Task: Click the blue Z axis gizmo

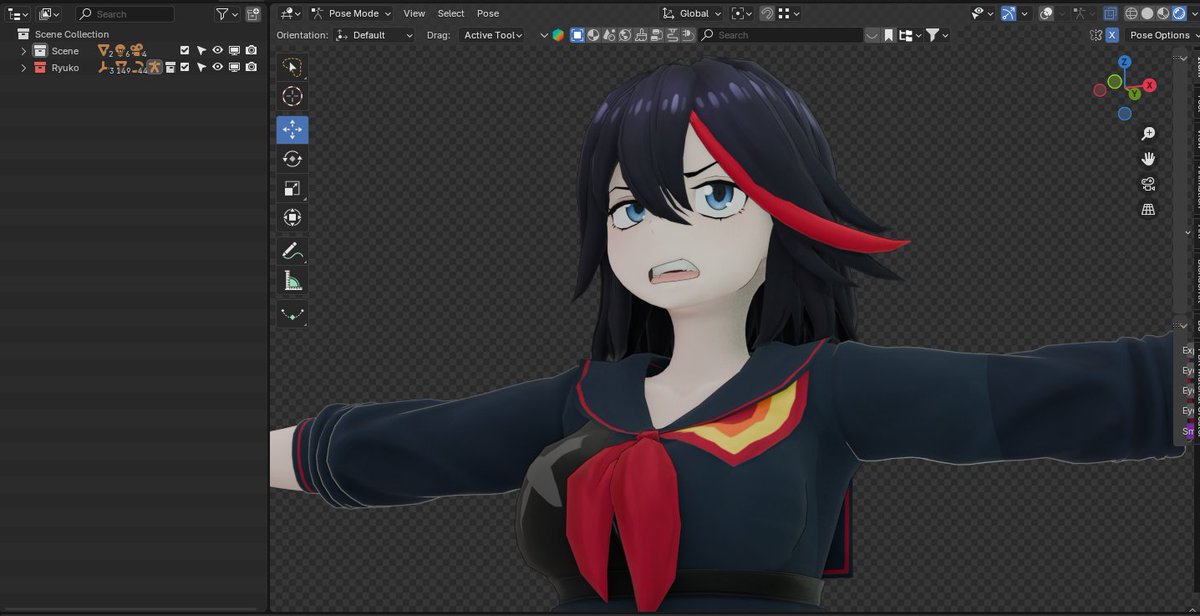Action: [1125, 62]
